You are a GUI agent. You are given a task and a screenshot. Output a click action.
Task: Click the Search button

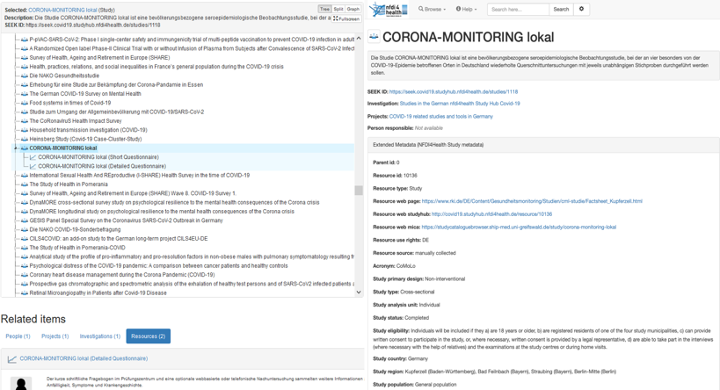click(561, 9)
